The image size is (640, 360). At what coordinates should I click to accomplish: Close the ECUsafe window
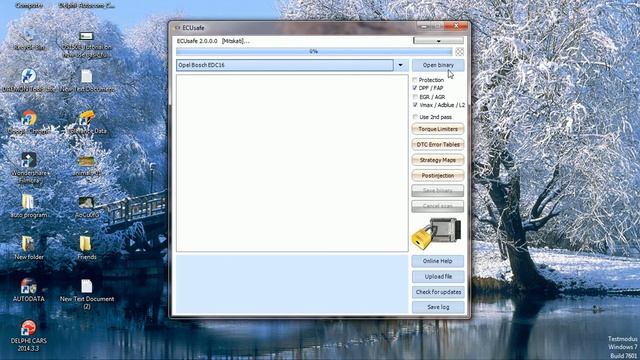(x=456, y=27)
